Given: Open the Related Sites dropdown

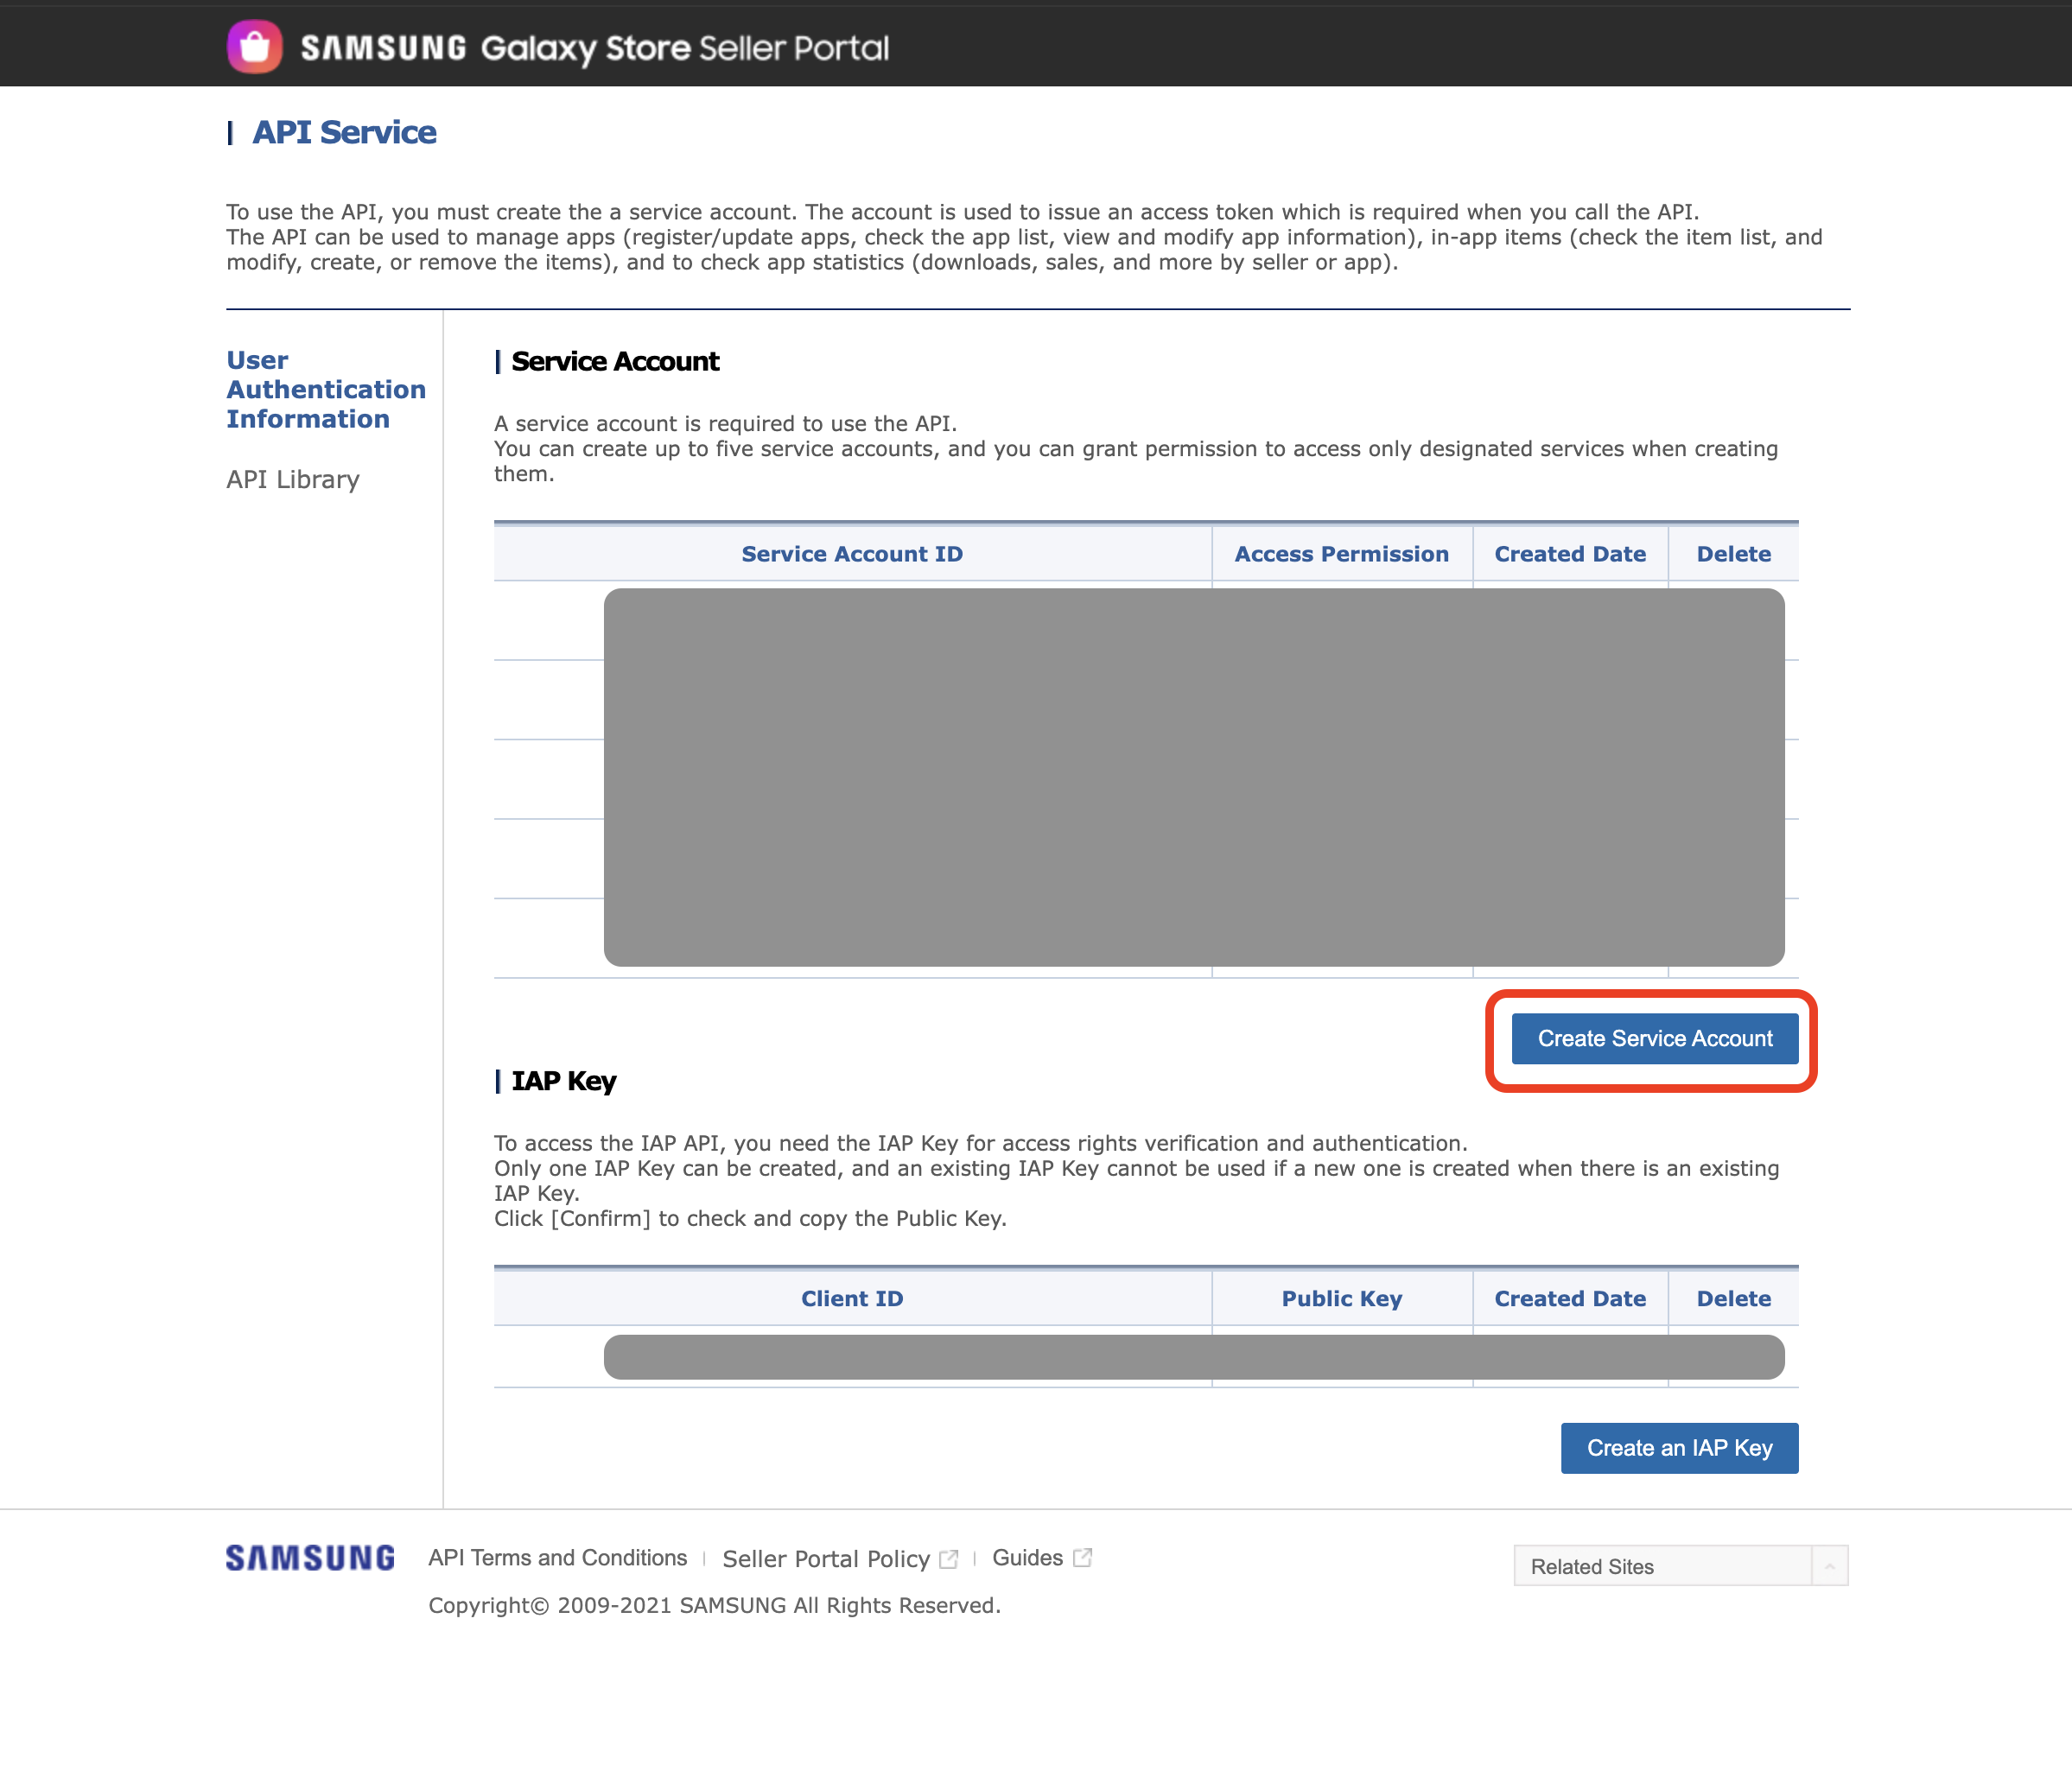Looking at the screenshot, I should point(1681,1566).
